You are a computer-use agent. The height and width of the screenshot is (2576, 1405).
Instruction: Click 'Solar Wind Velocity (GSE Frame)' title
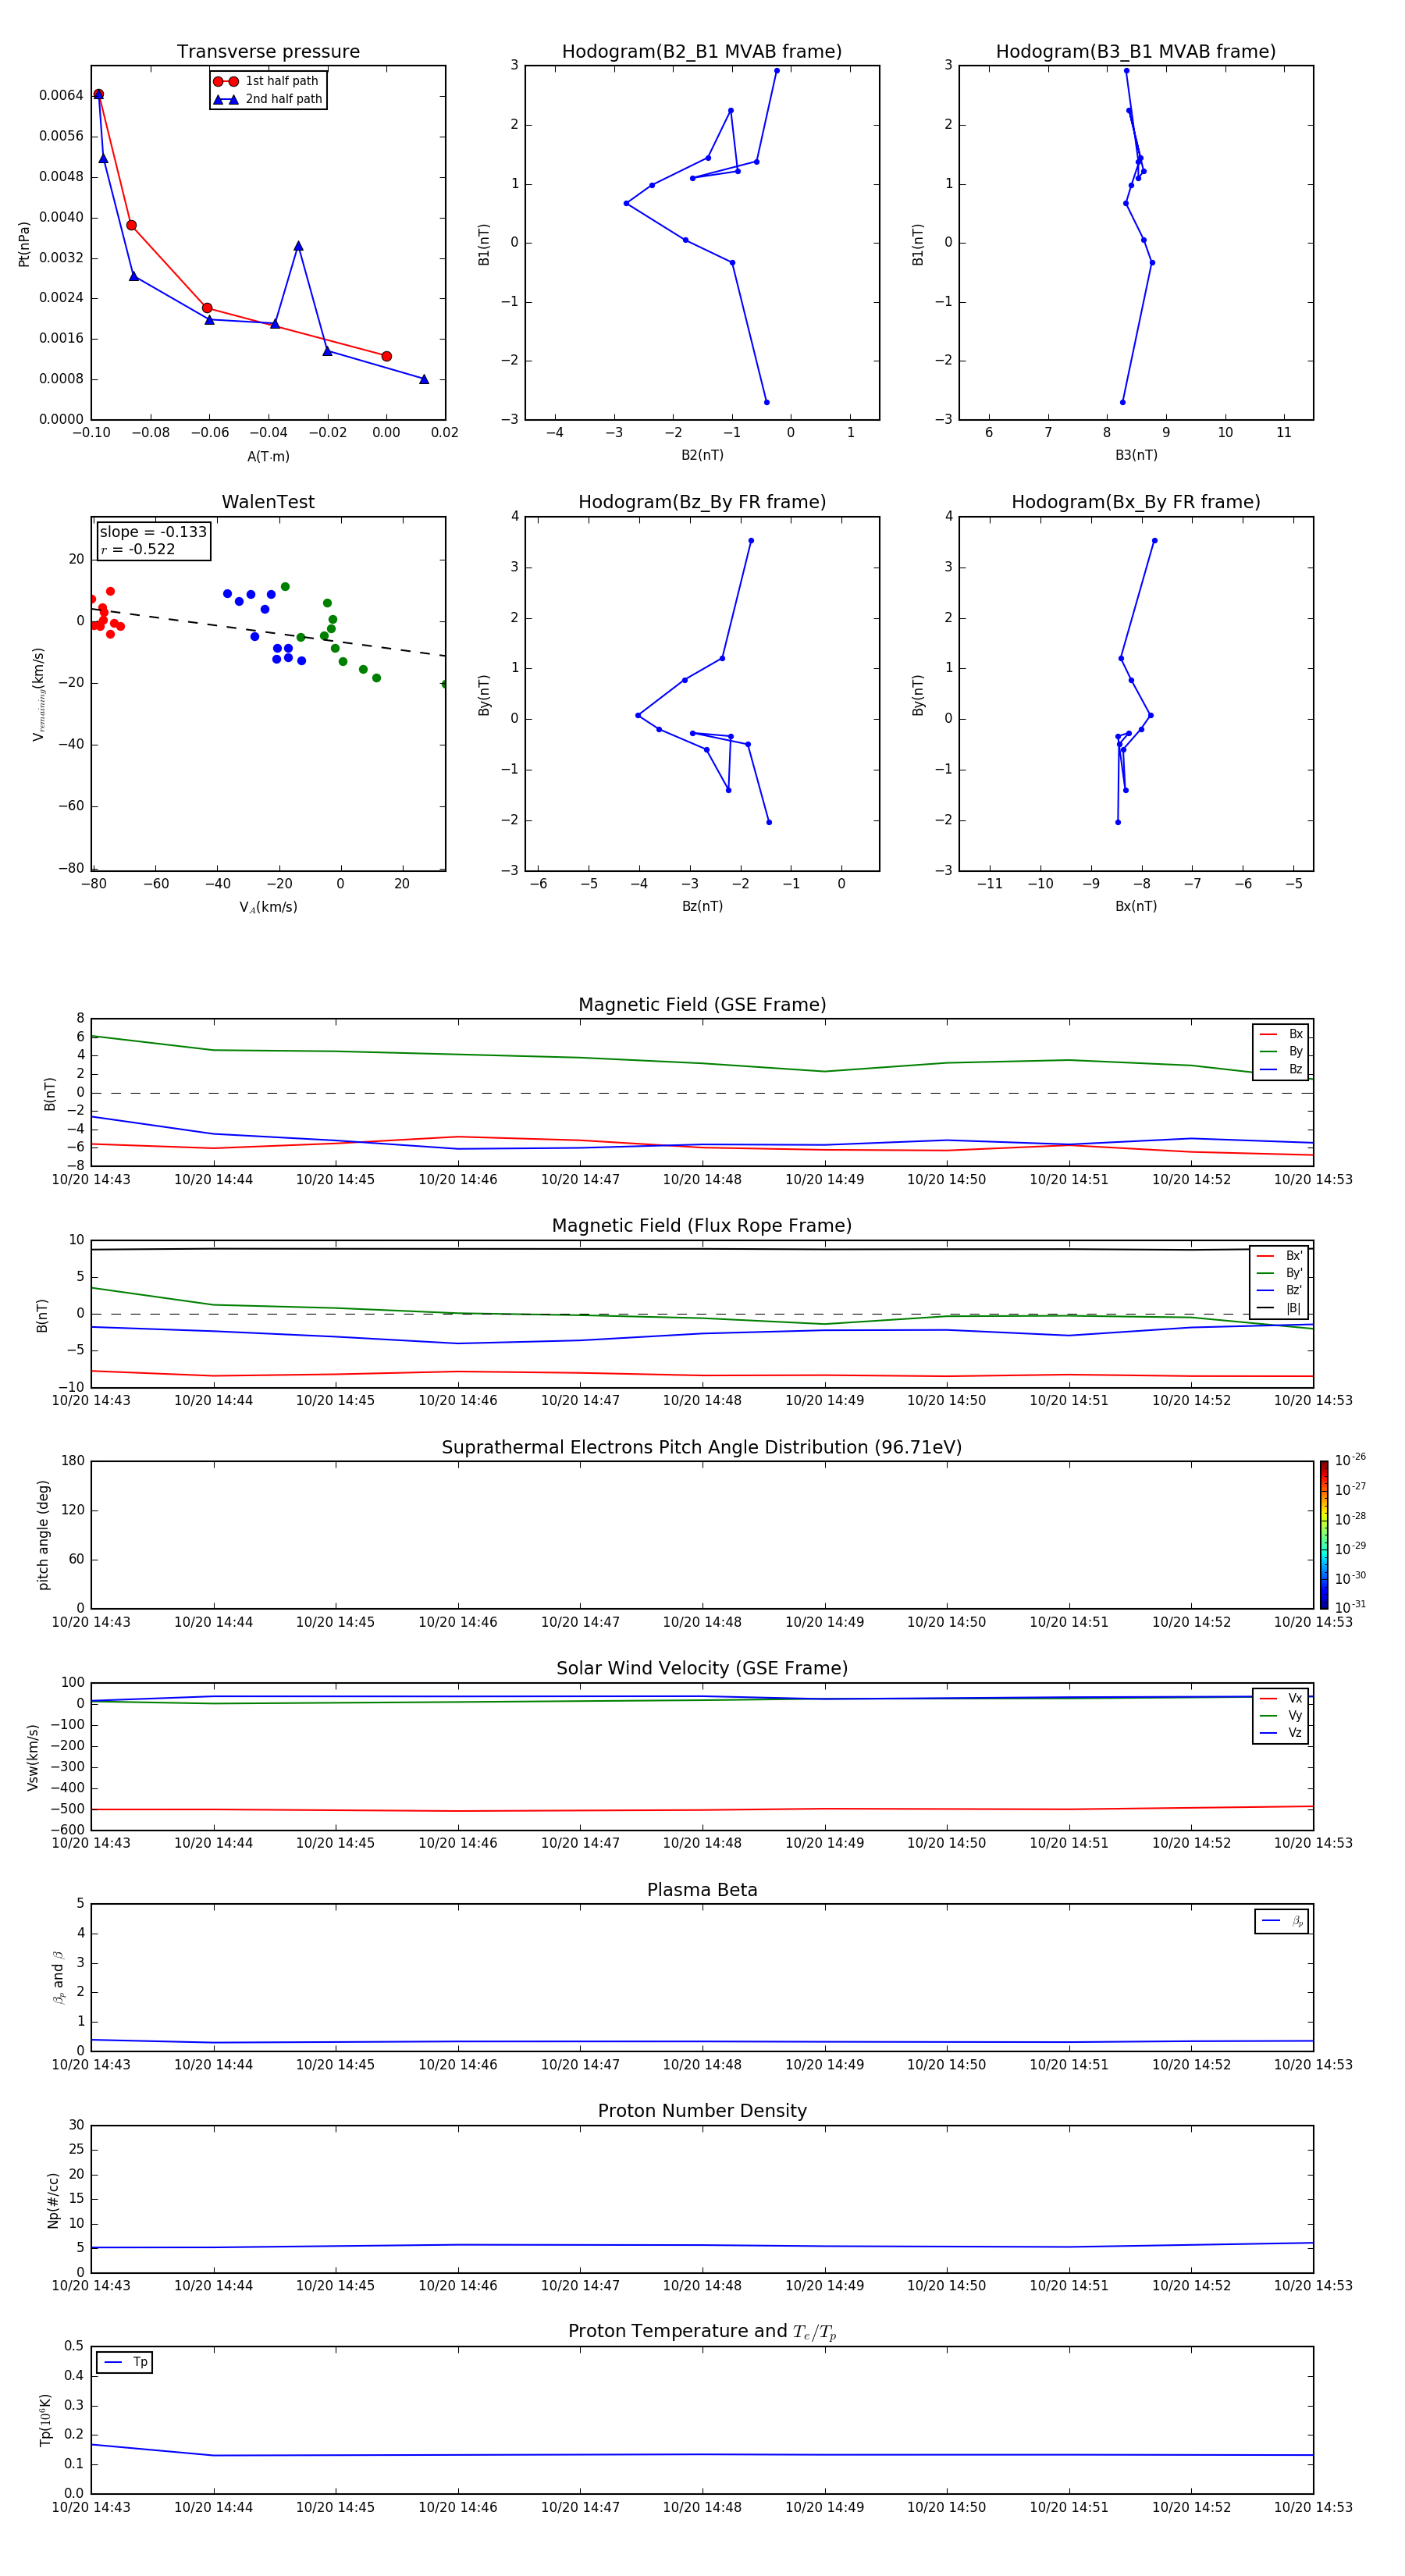(x=702, y=1669)
